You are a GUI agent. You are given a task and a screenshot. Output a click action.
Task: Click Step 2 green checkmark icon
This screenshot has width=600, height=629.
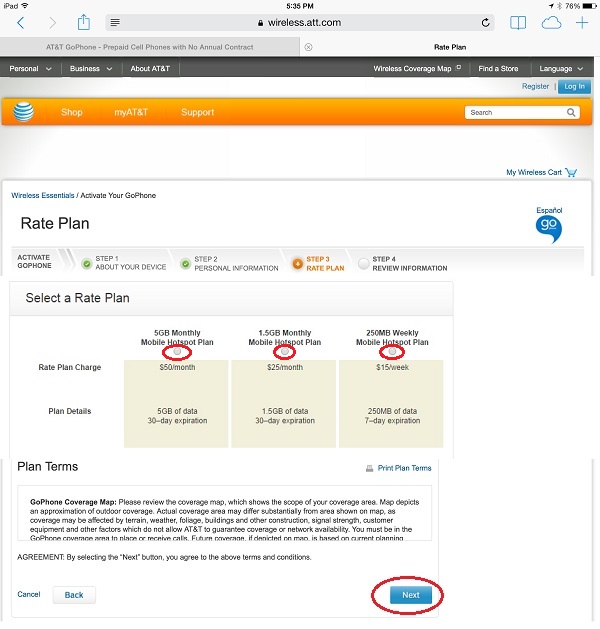click(185, 264)
